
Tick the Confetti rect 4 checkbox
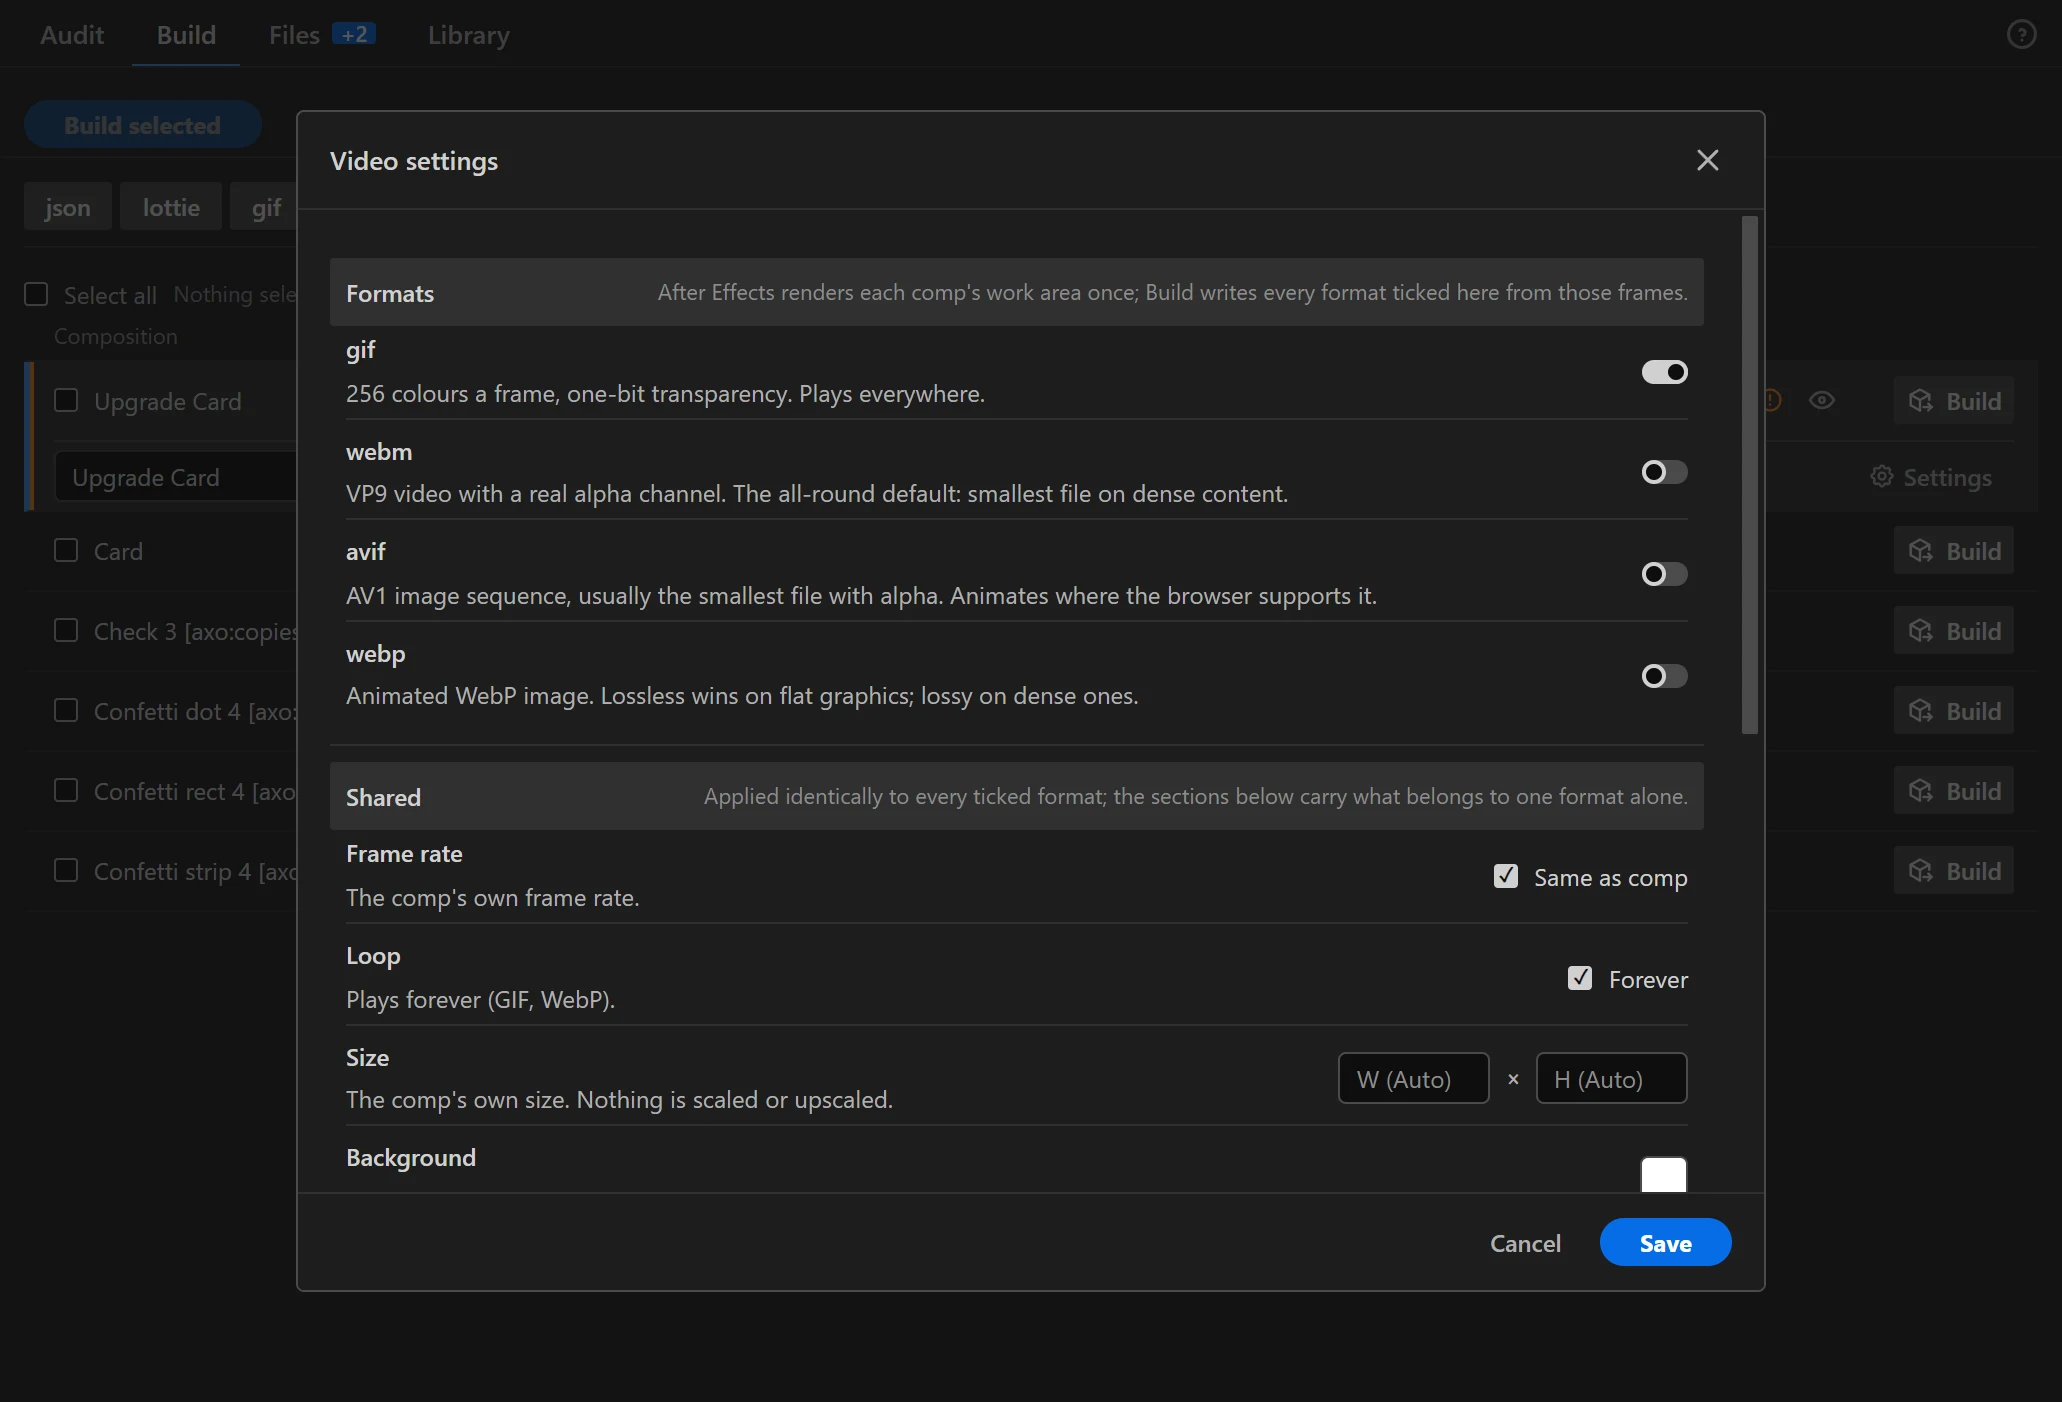(66, 790)
